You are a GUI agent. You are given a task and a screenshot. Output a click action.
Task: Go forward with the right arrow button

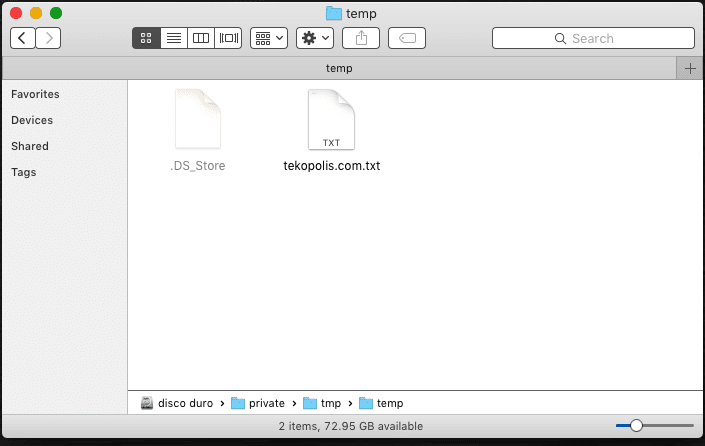click(x=48, y=38)
